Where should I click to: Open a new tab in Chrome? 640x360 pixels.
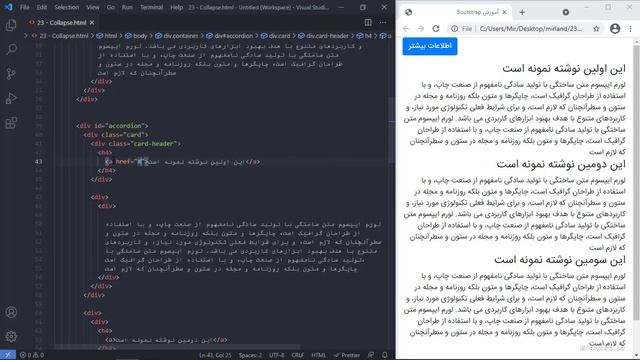522,12
